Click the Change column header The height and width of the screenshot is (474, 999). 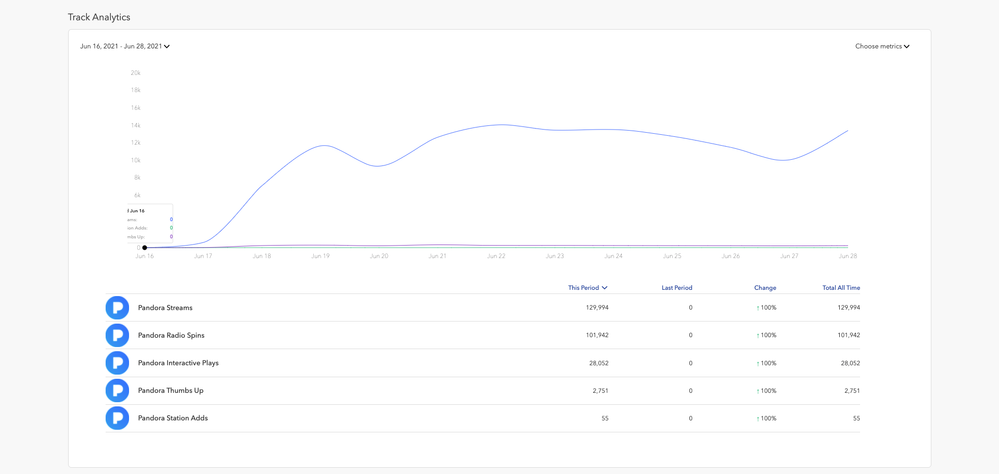(x=765, y=288)
